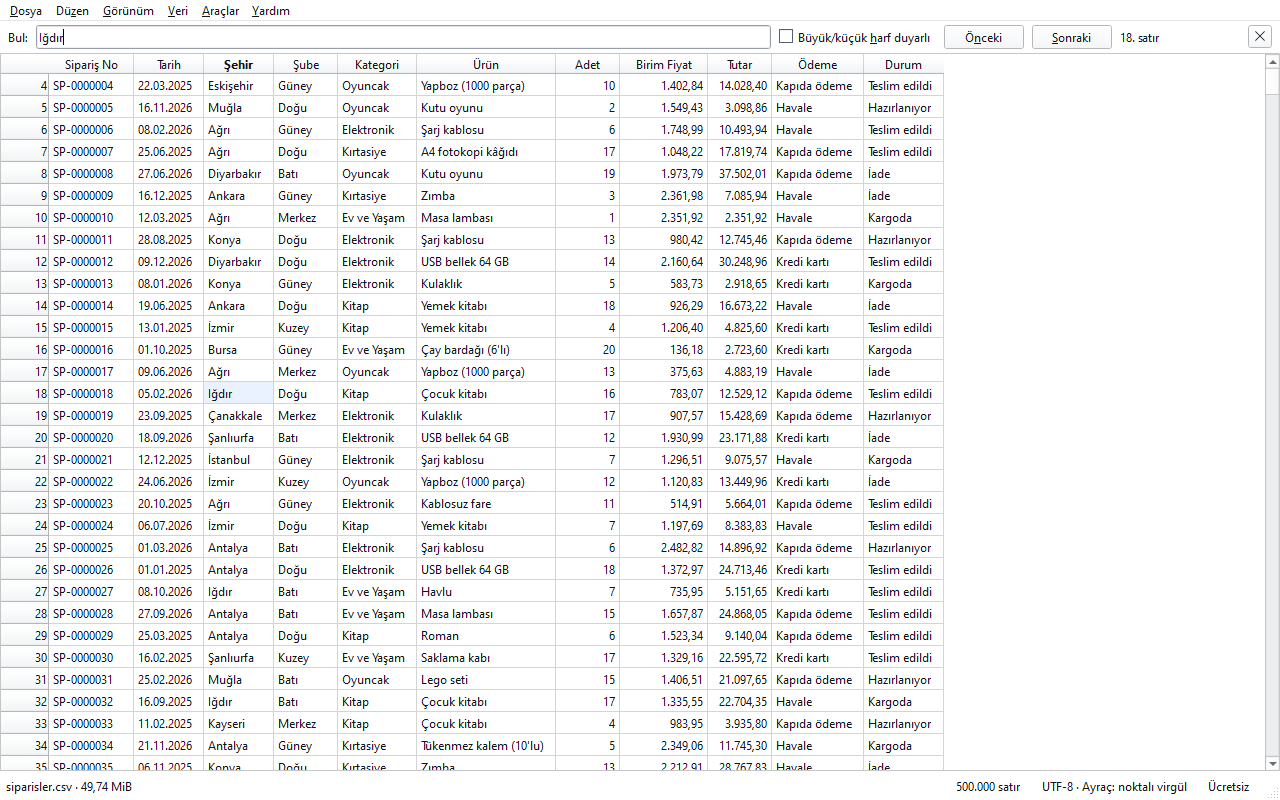The height and width of the screenshot is (800, 1280).
Task: Click the UTF-8 encoding status entry
Action: point(1115,787)
